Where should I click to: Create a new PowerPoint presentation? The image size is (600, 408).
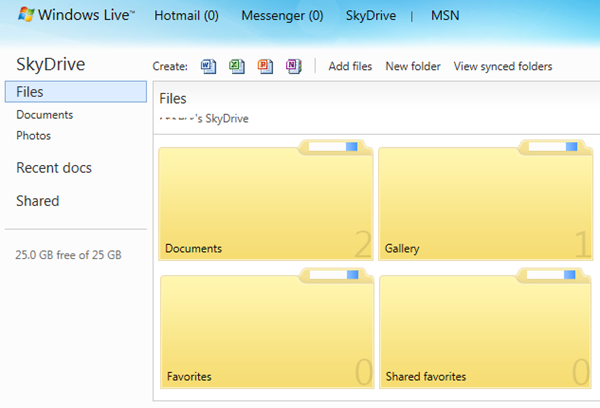[x=264, y=66]
